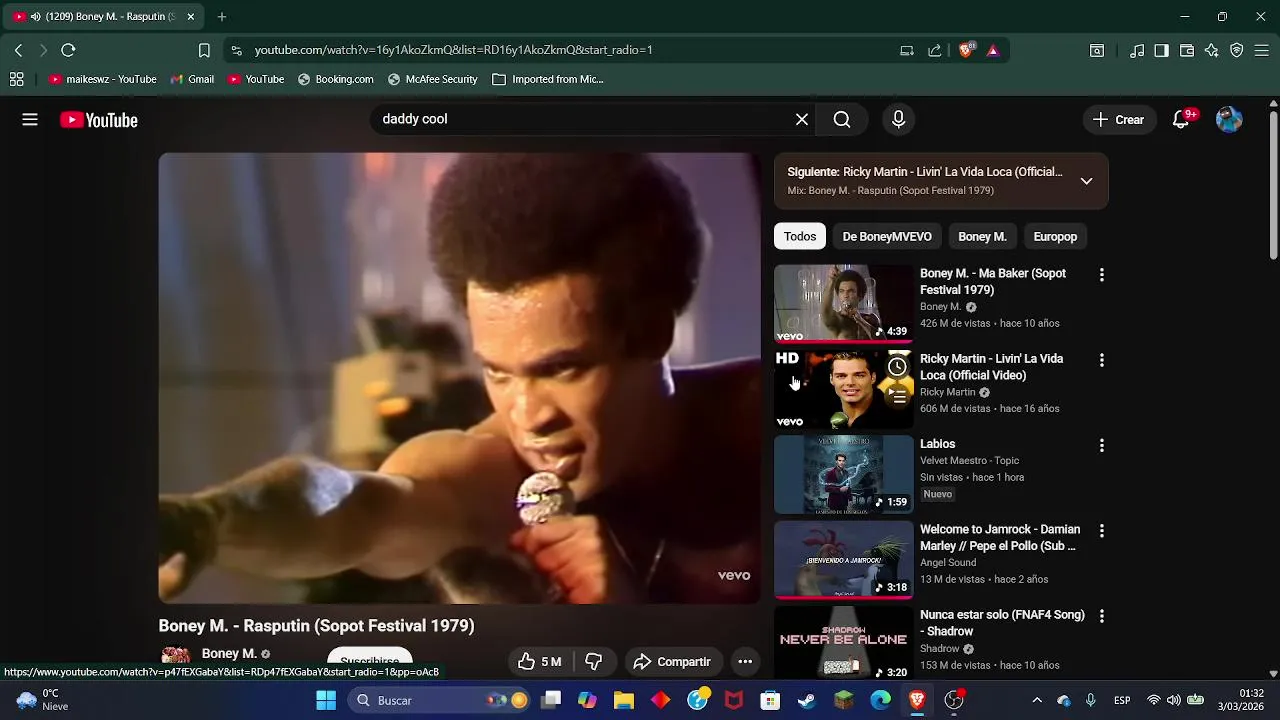Click the Rasputin video player

click(460, 378)
